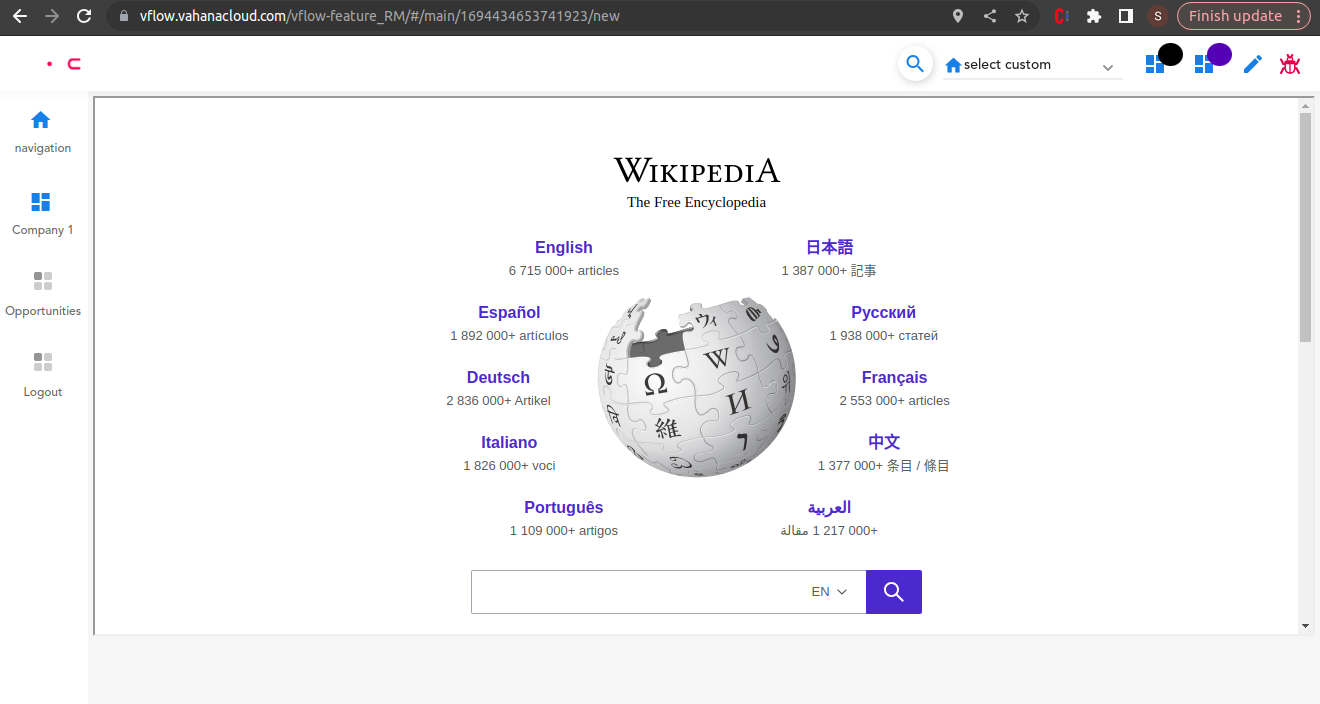Open the Português Wikipedia link

(564, 508)
